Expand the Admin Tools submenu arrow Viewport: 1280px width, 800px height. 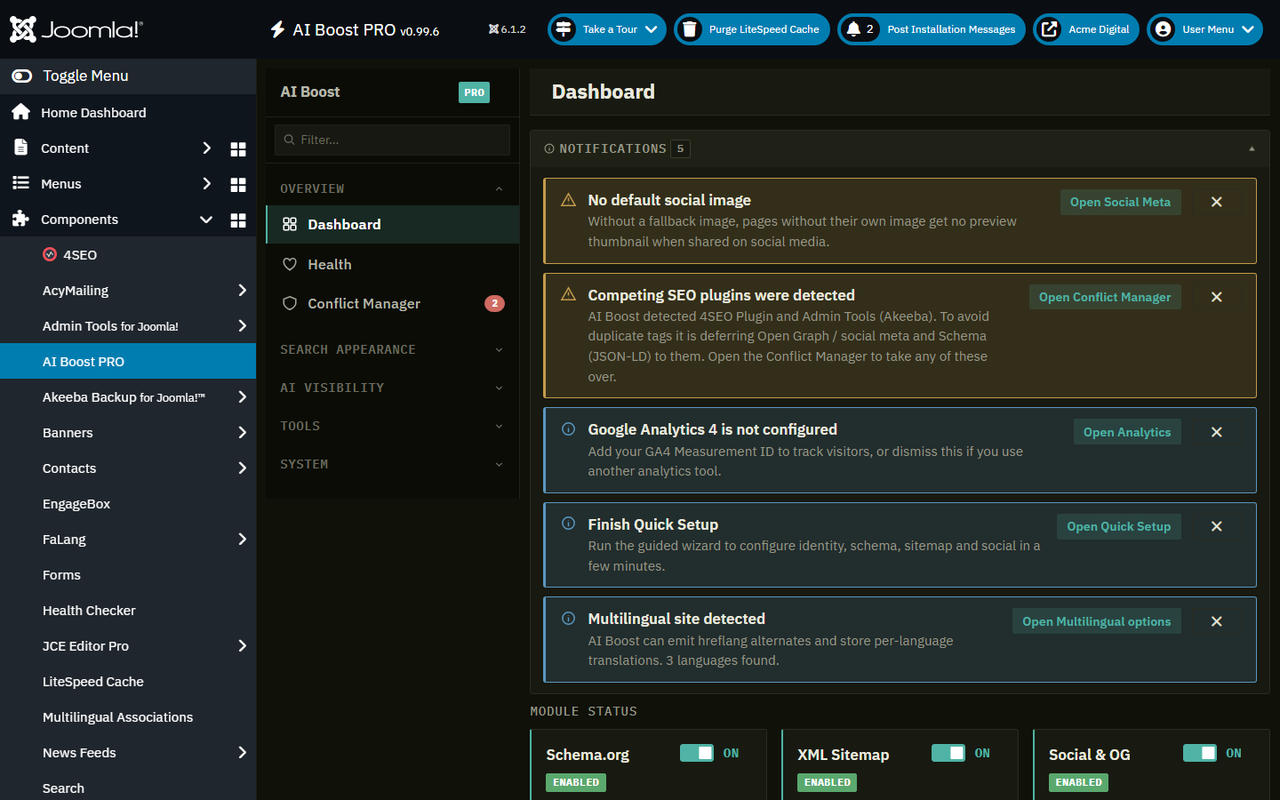point(242,326)
